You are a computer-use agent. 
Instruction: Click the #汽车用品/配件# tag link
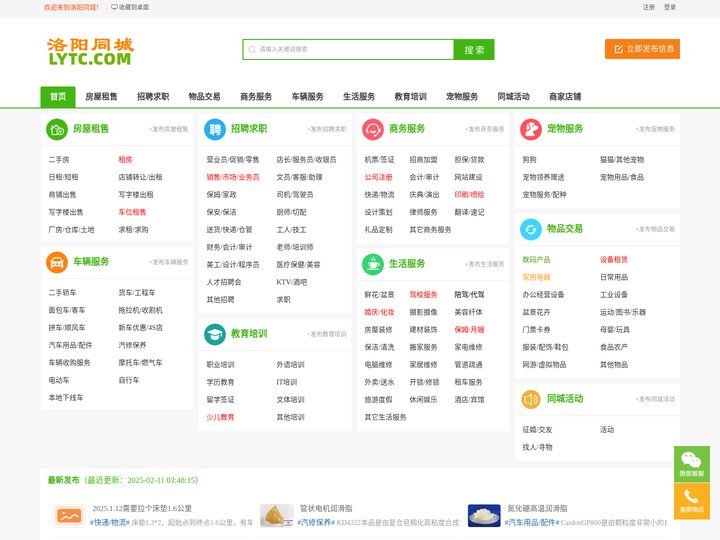[532, 523]
